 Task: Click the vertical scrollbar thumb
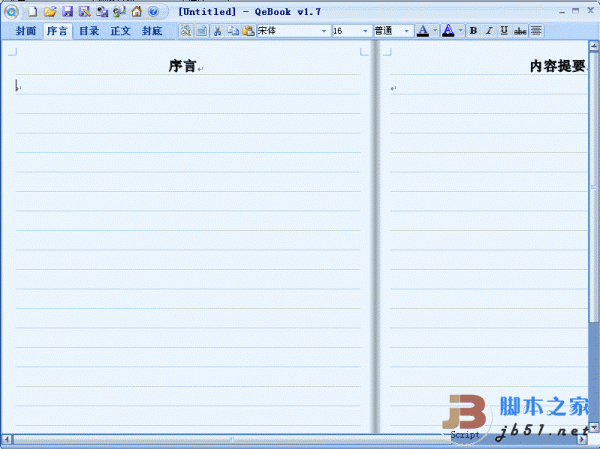594,188
